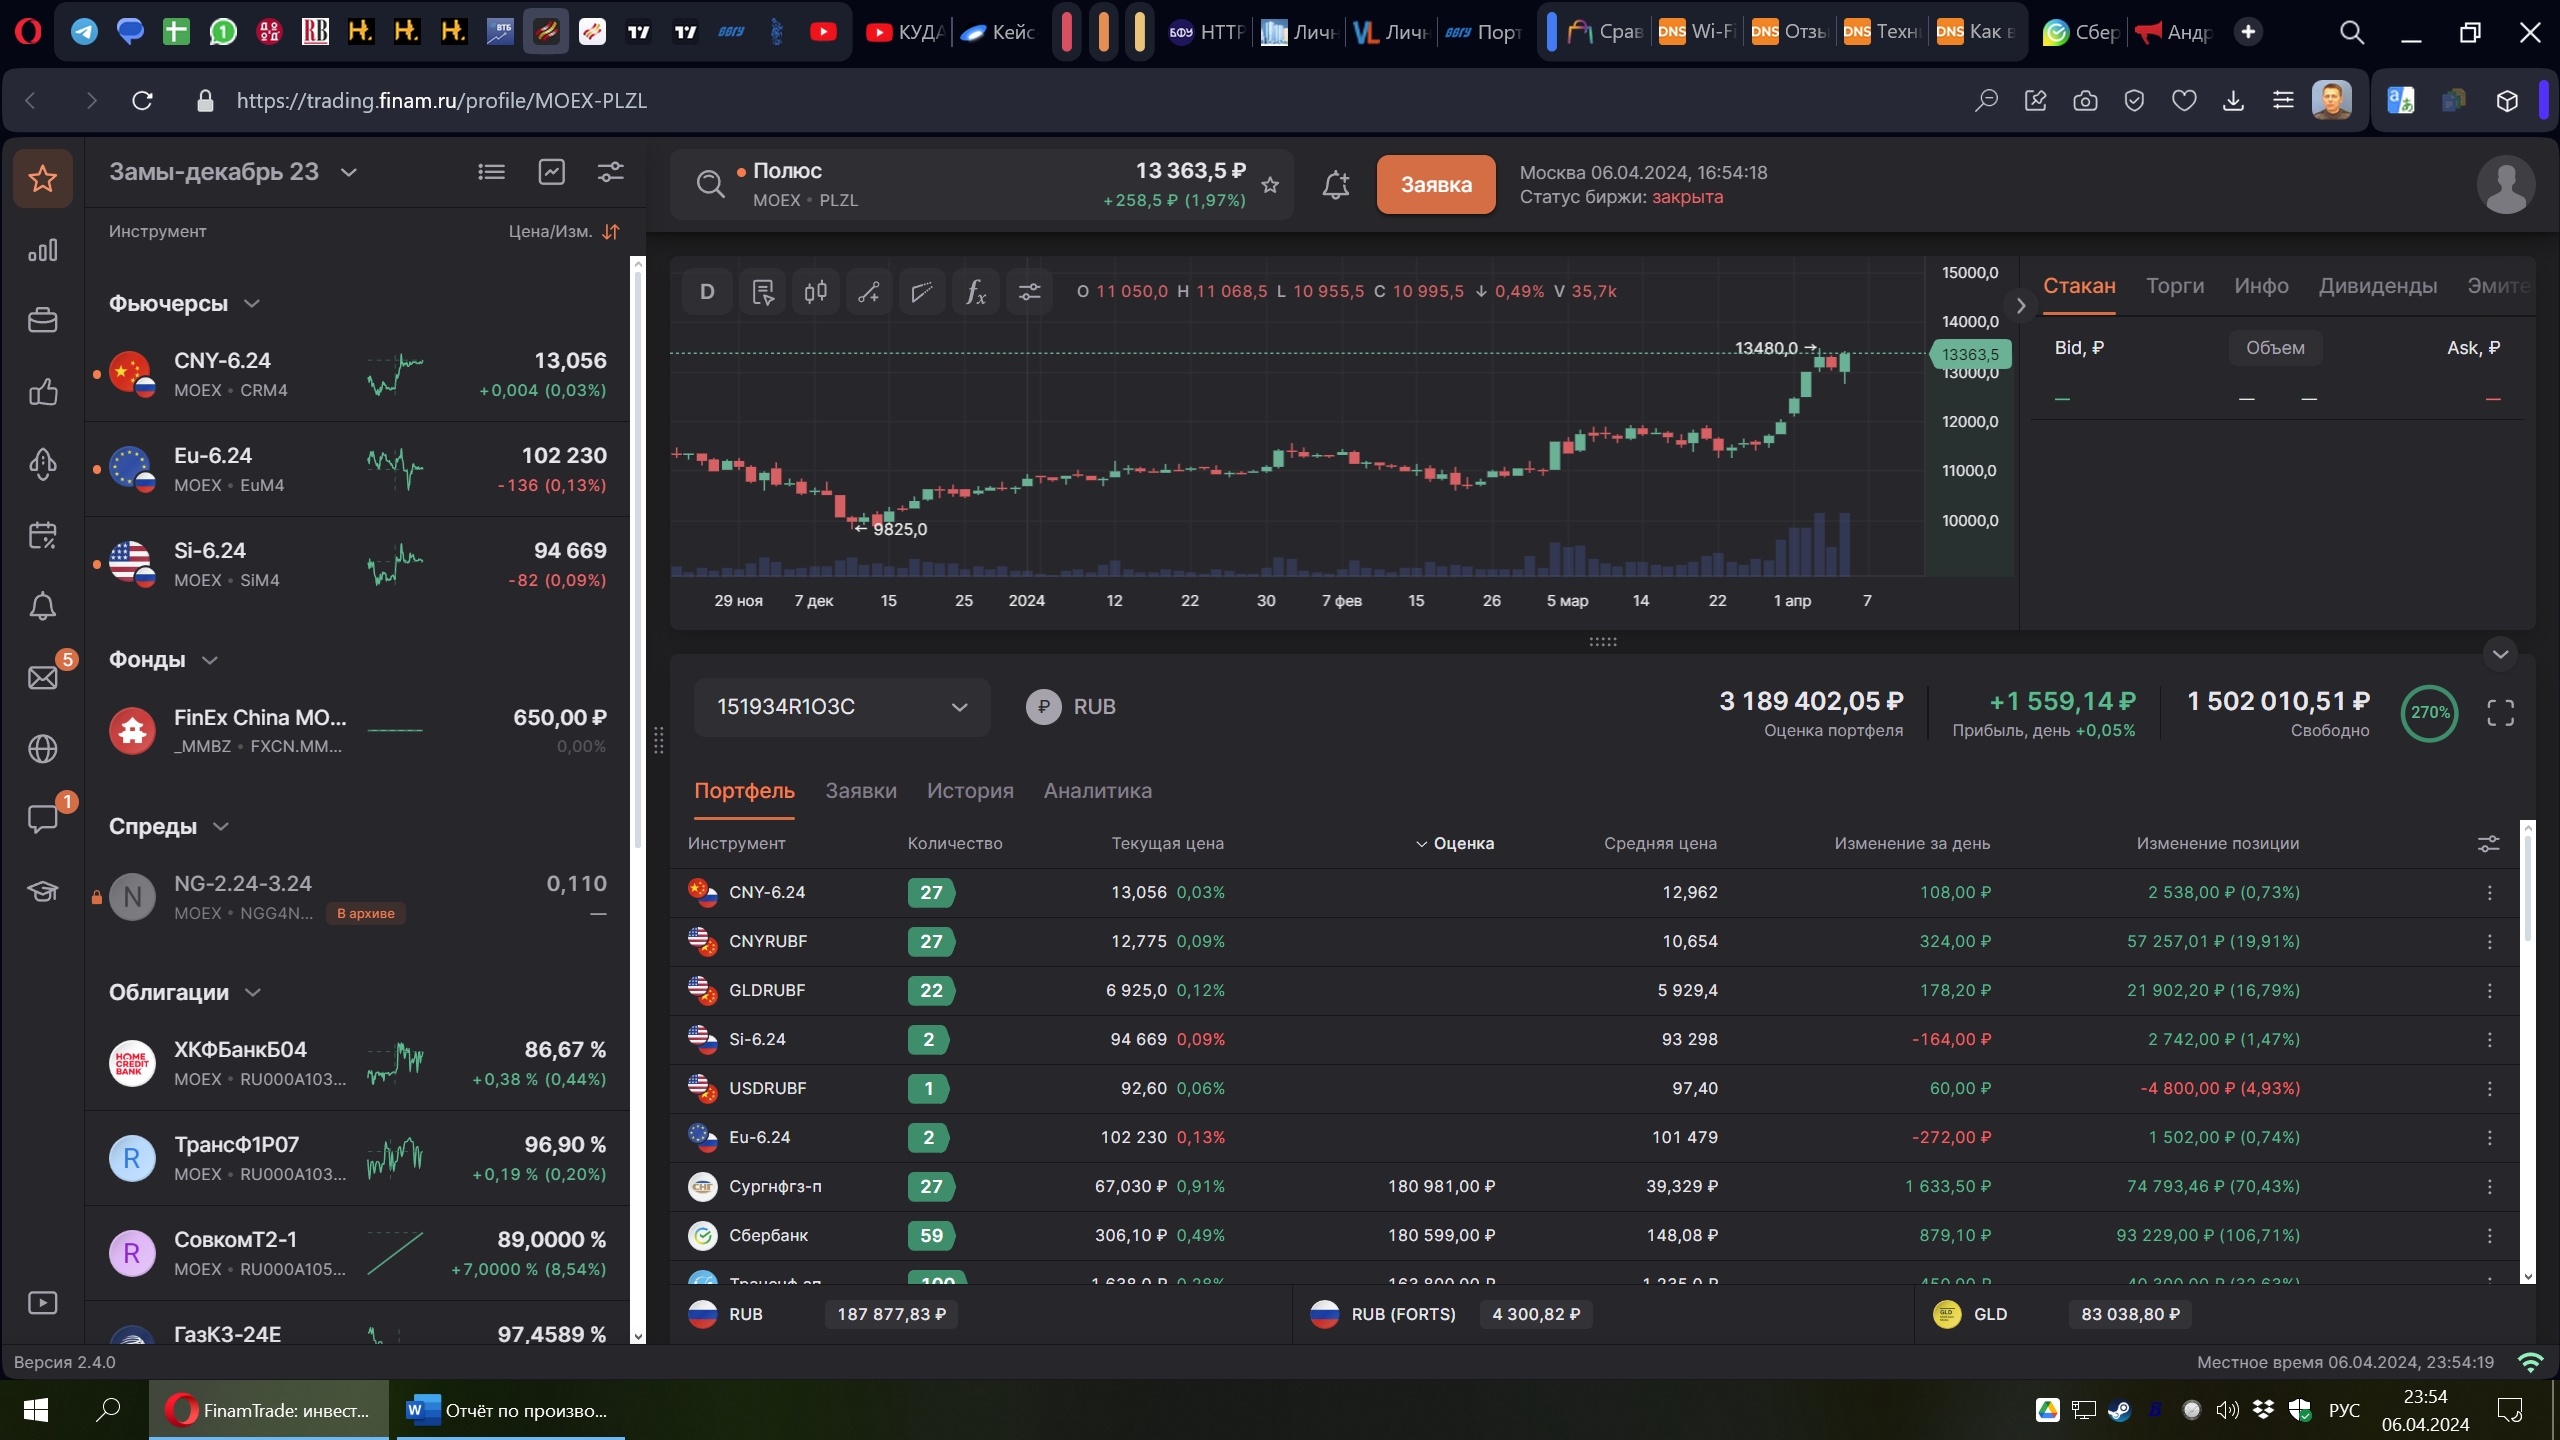Toggle price/change sort order arrows
The image size is (2560, 1440).
click(611, 232)
